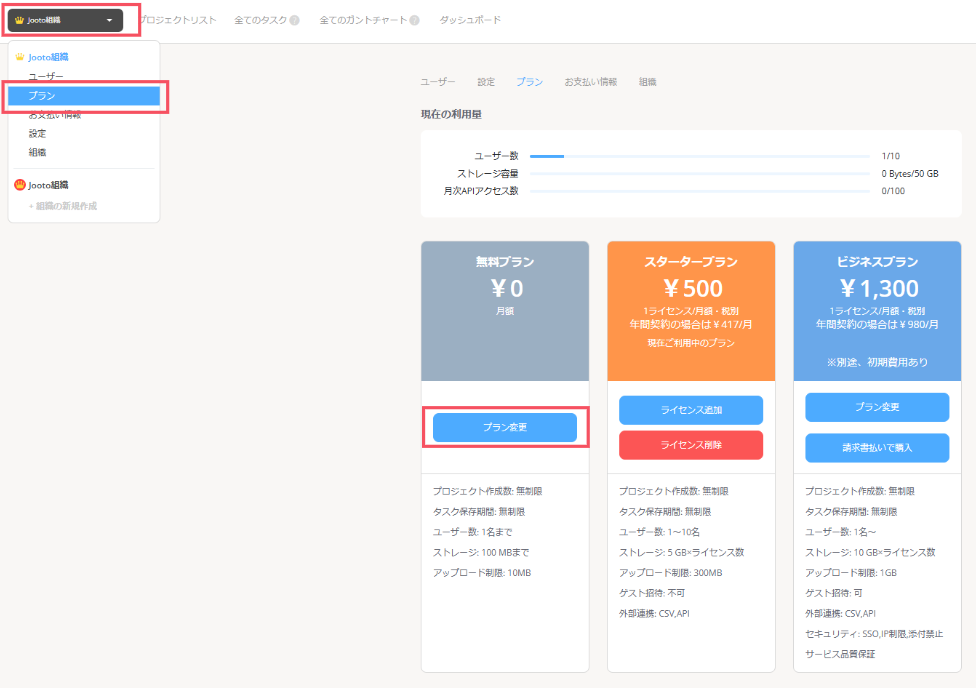Image resolution: width=976 pixels, height=688 pixels.
Task: Click the help icon beside 全てのガントチャート
Action: (415, 21)
